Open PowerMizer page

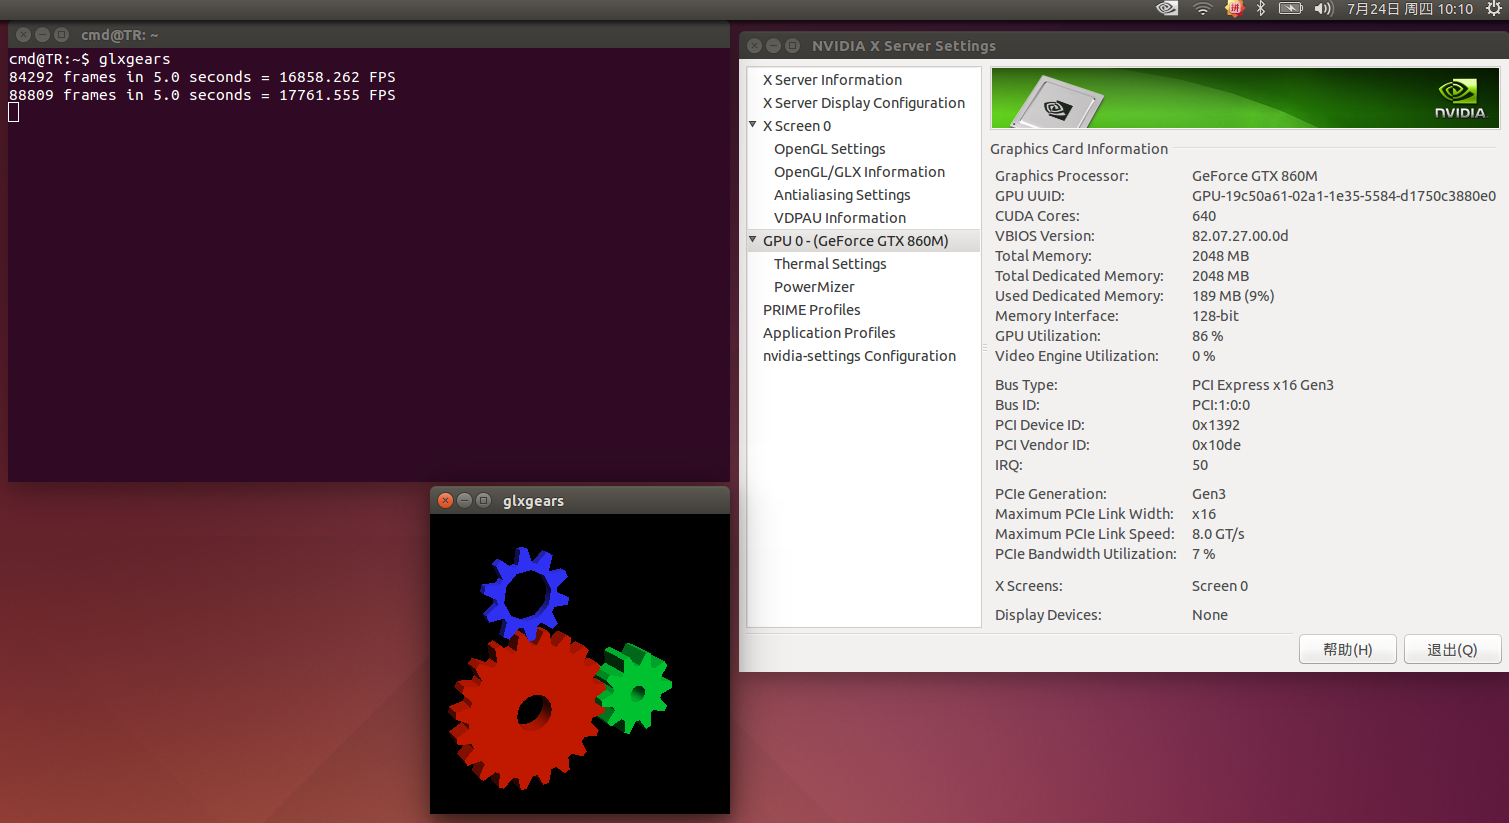[814, 287]
